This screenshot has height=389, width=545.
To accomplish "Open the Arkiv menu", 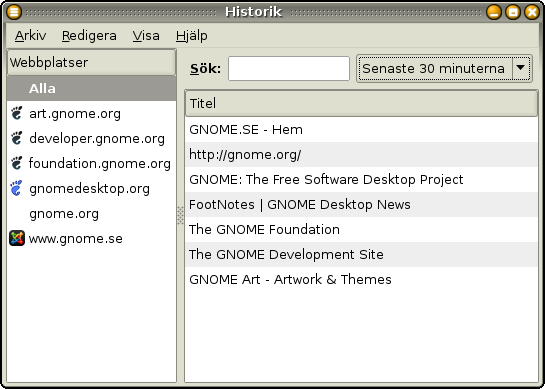I will pos(30,36).
